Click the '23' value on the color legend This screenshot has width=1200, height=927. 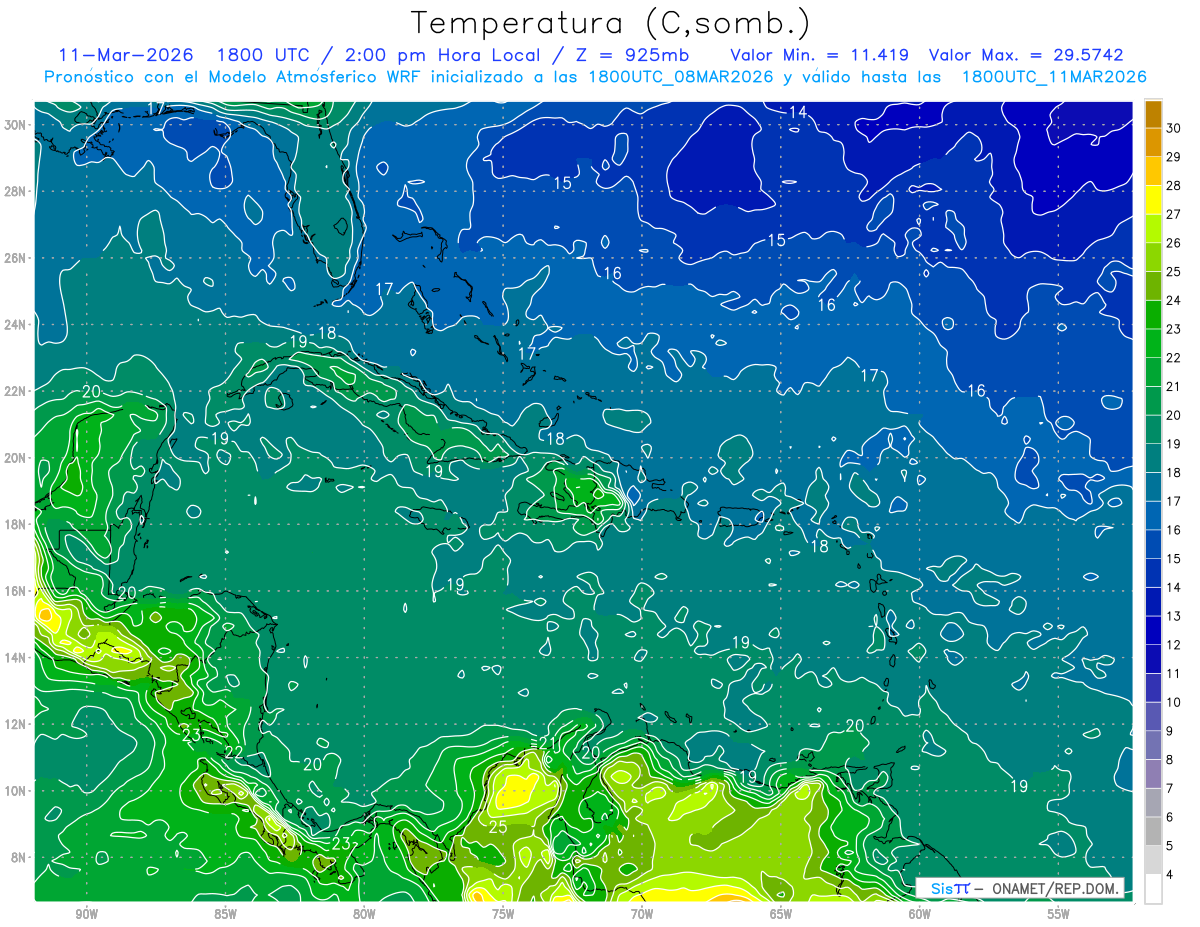click(x=1174, y=329)
